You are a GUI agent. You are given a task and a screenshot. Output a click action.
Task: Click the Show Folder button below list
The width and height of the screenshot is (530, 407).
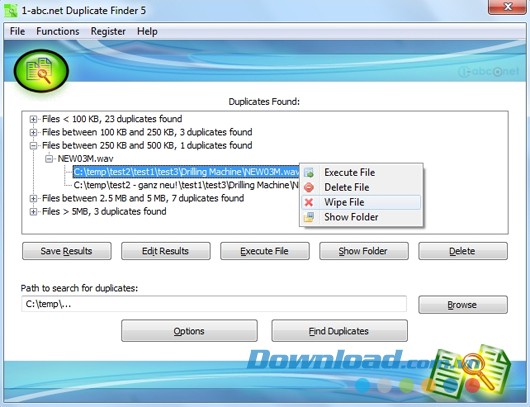[364, 251]
